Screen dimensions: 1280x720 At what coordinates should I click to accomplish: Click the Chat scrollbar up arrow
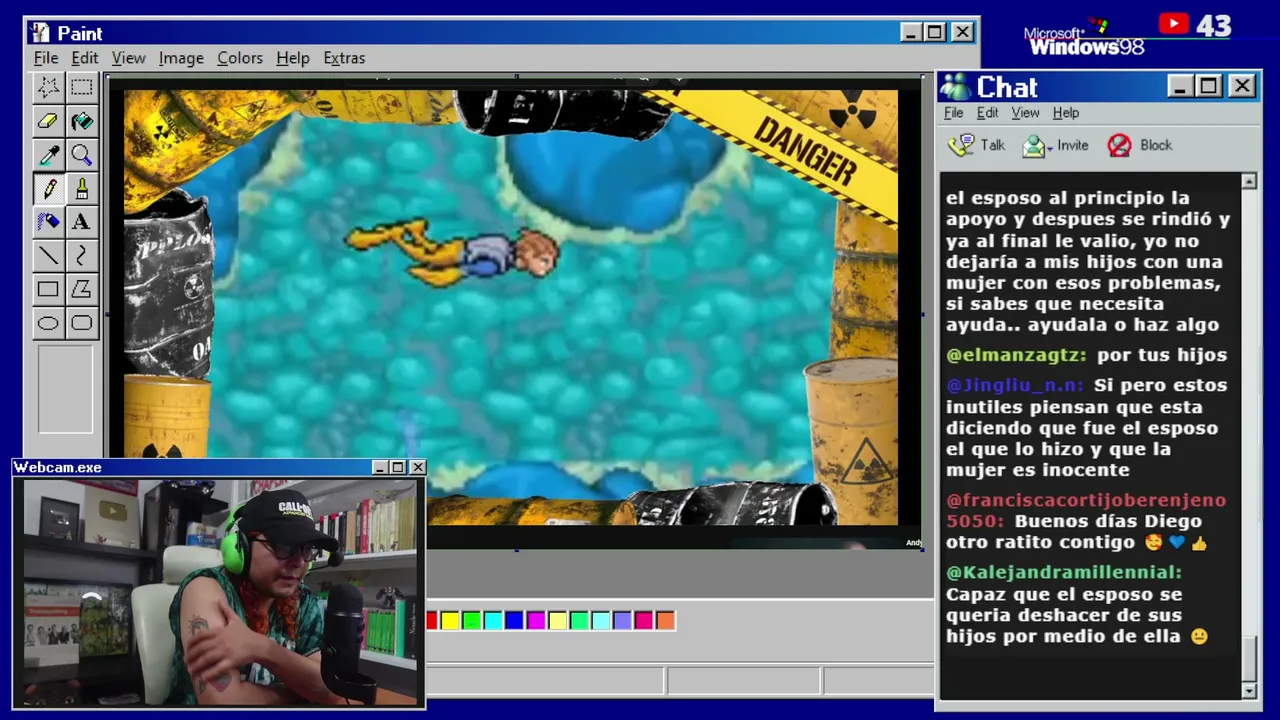[1249, 181]
